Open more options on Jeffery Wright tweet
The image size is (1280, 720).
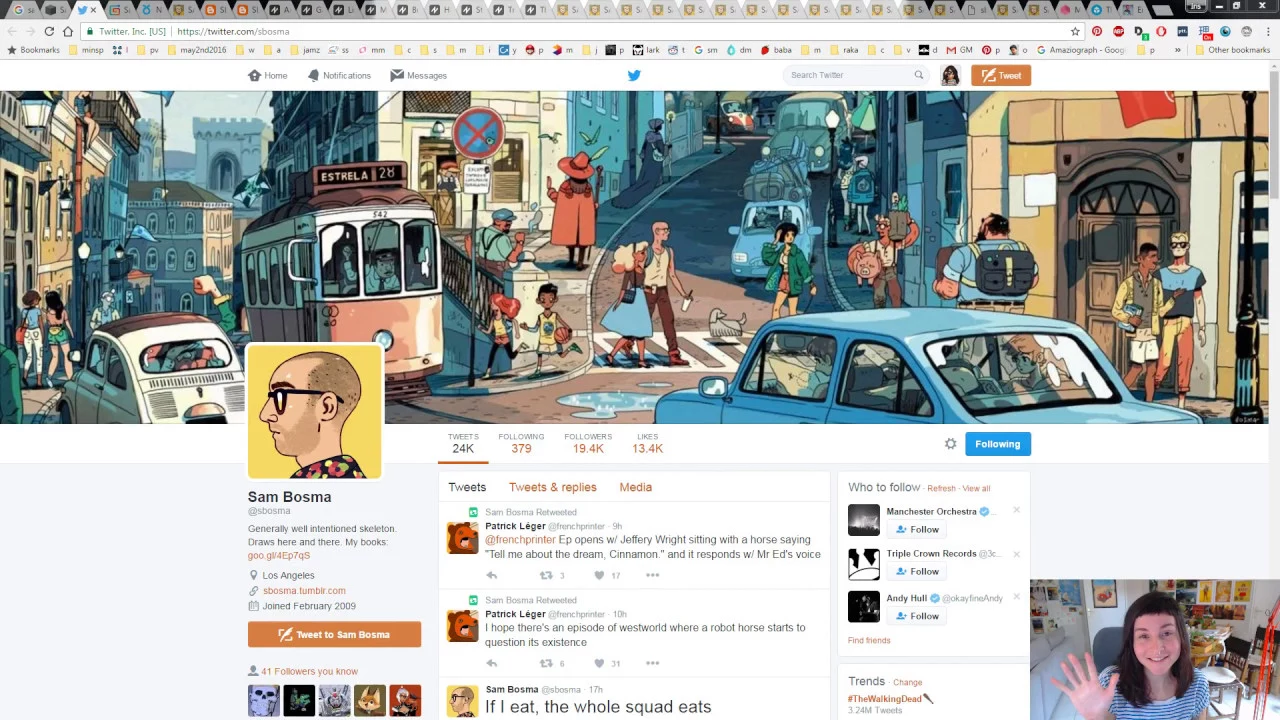pos(653,575)
